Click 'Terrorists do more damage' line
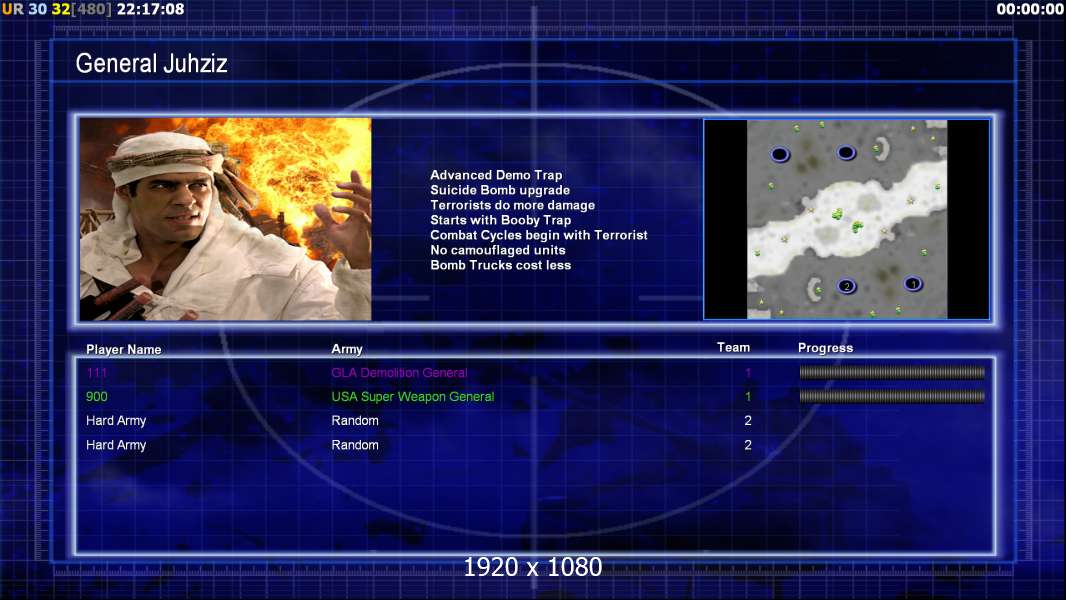Image resolution: width=1066 pixels, height=600 pixels. (x=513, y=205)
